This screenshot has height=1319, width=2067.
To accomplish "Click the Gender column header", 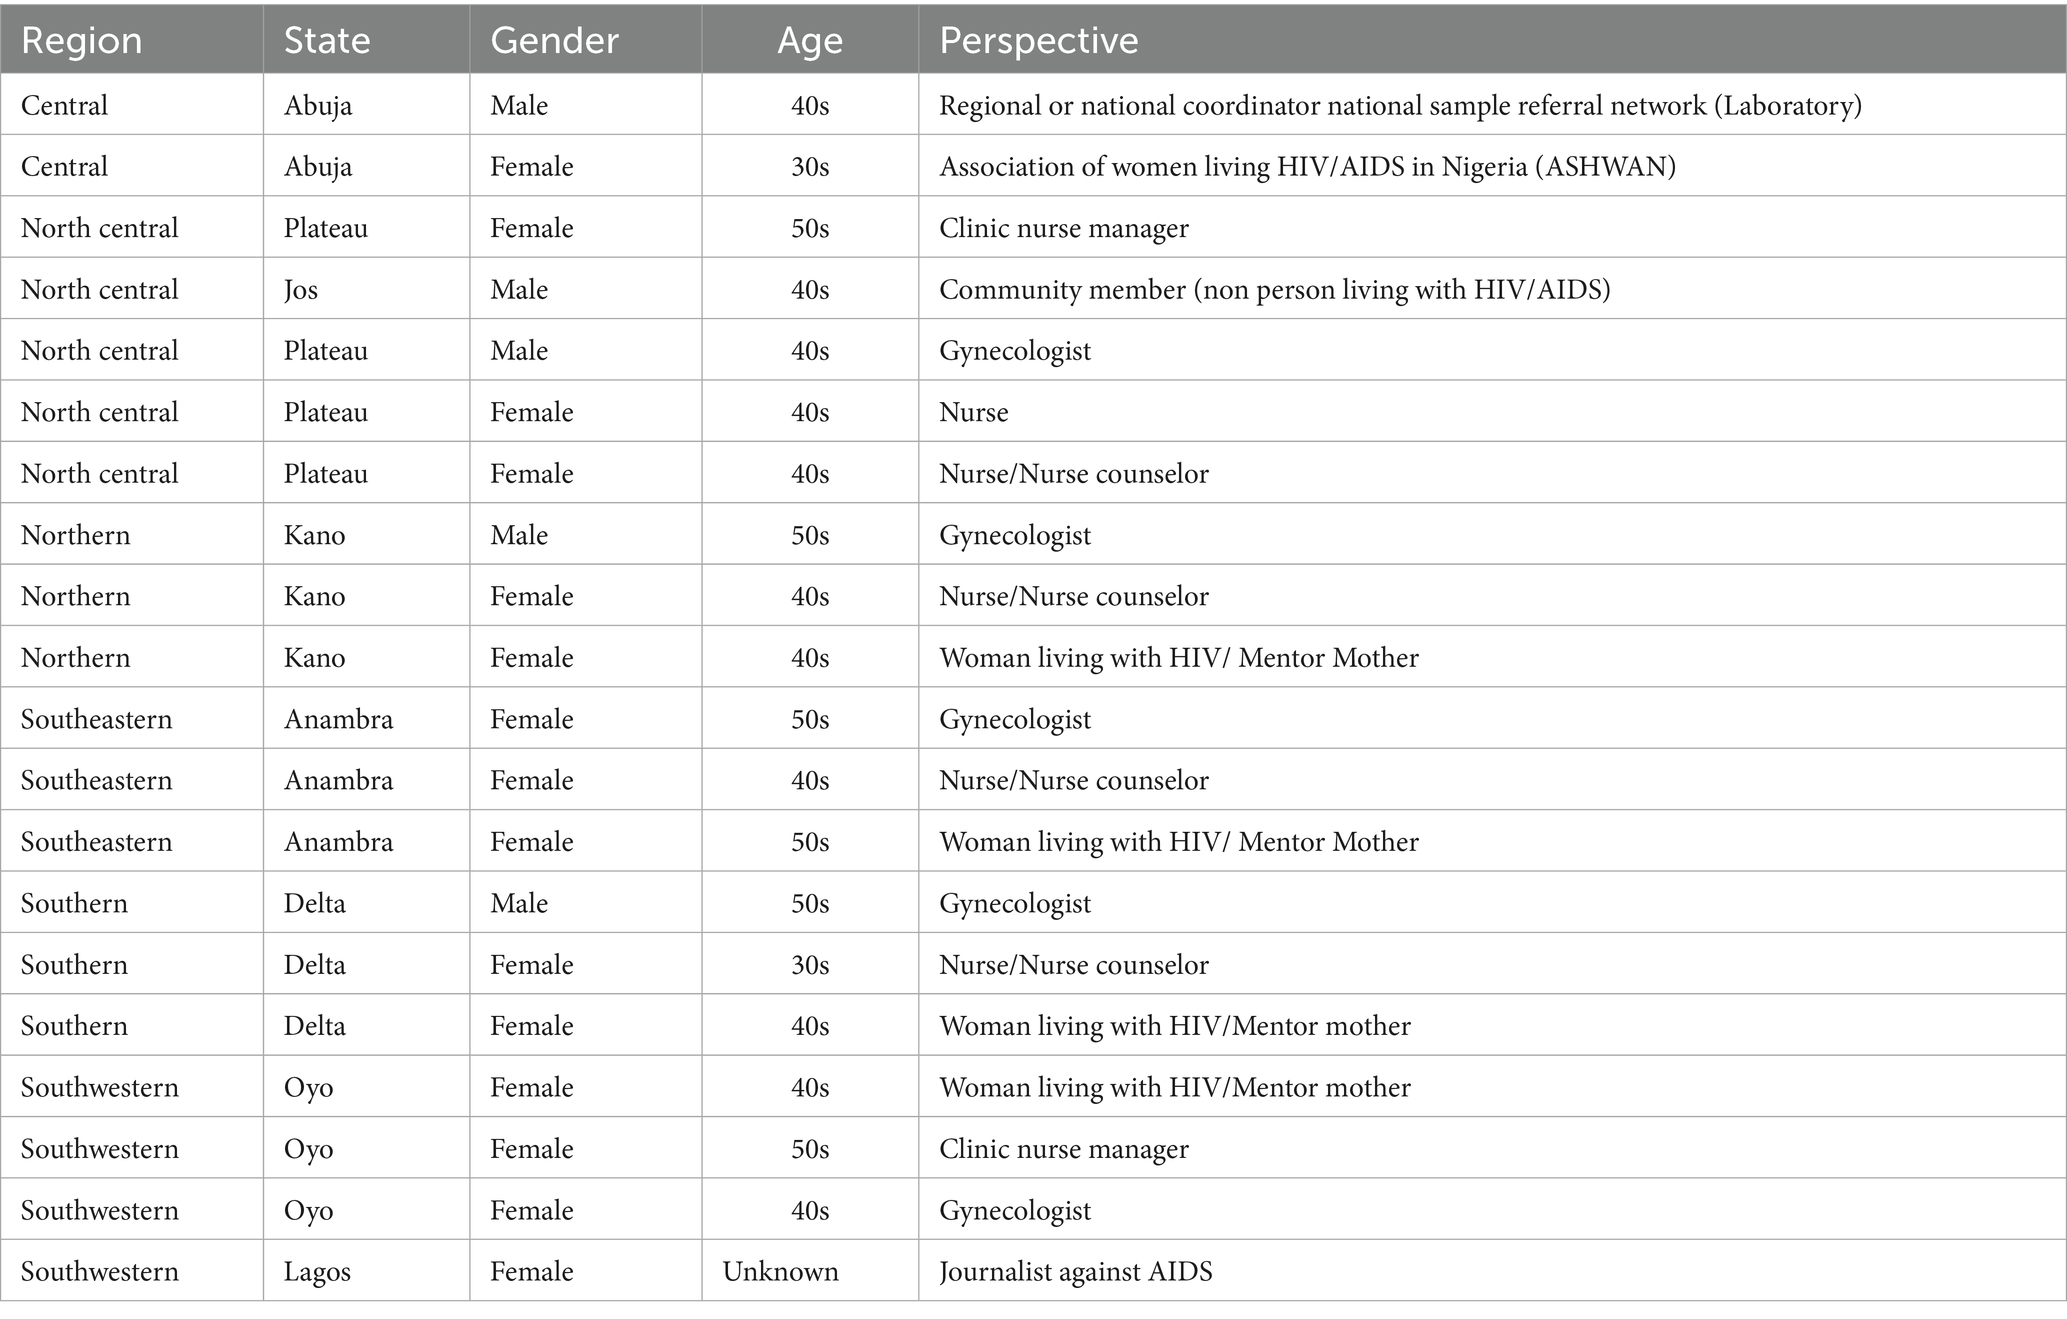I will [554, 40].
